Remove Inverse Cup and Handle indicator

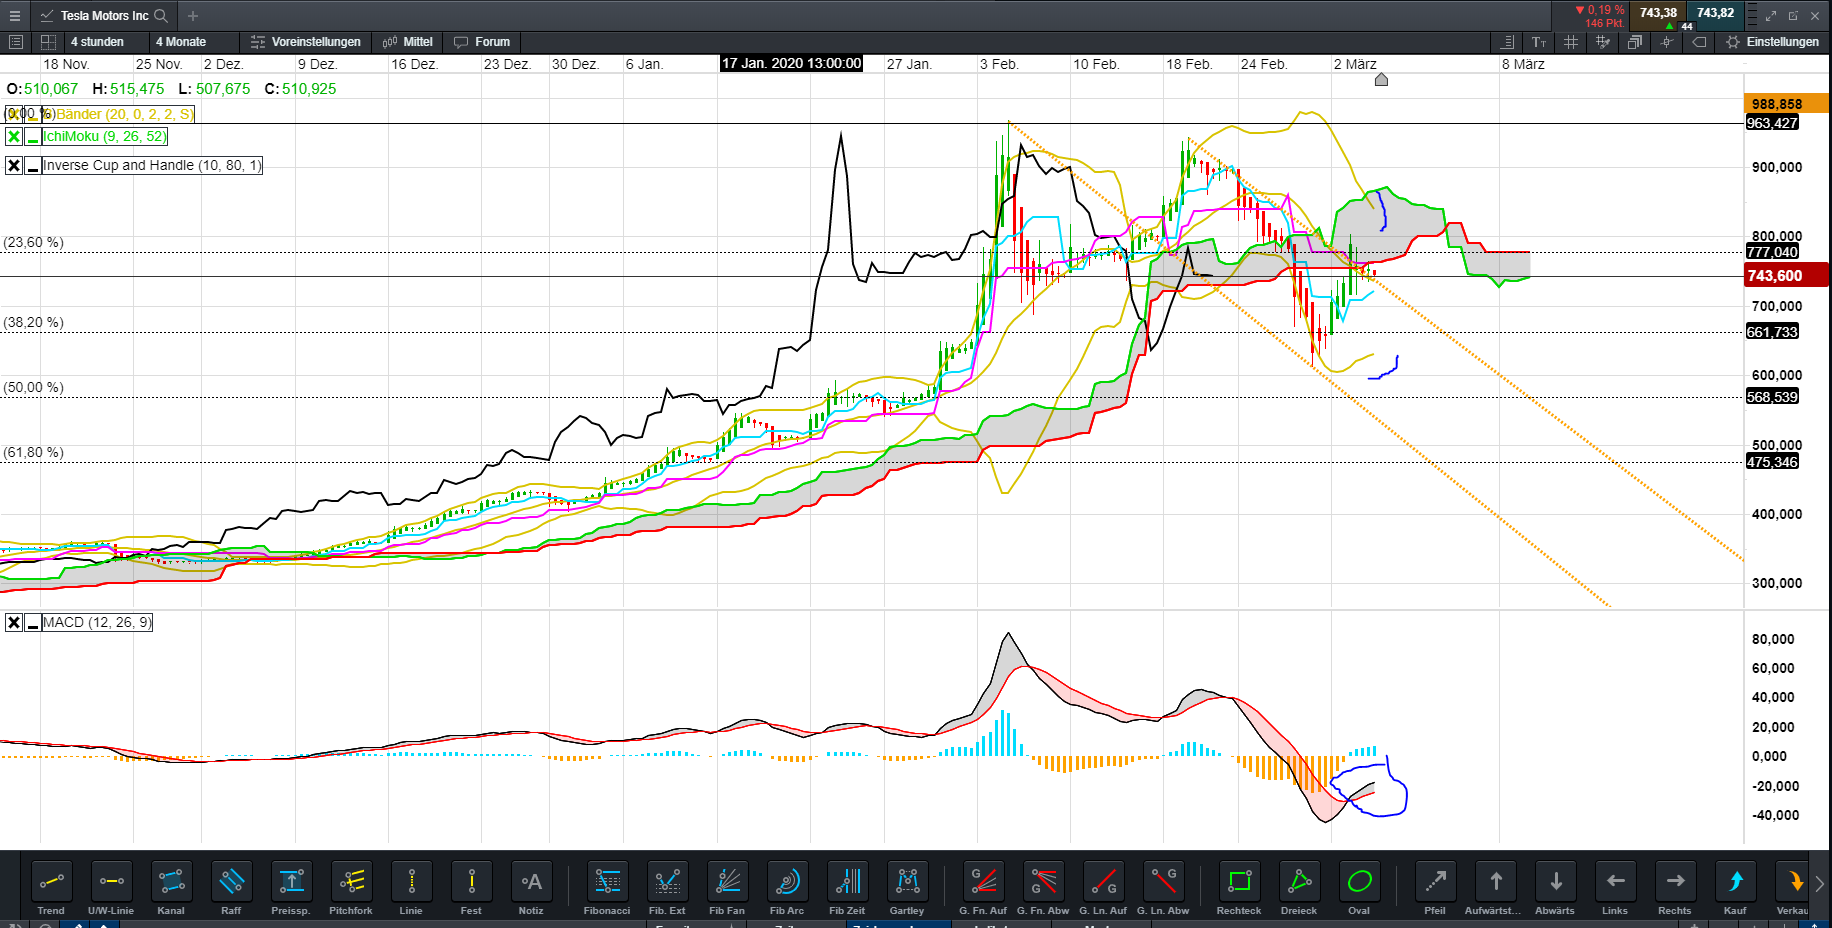pos(14,166)
